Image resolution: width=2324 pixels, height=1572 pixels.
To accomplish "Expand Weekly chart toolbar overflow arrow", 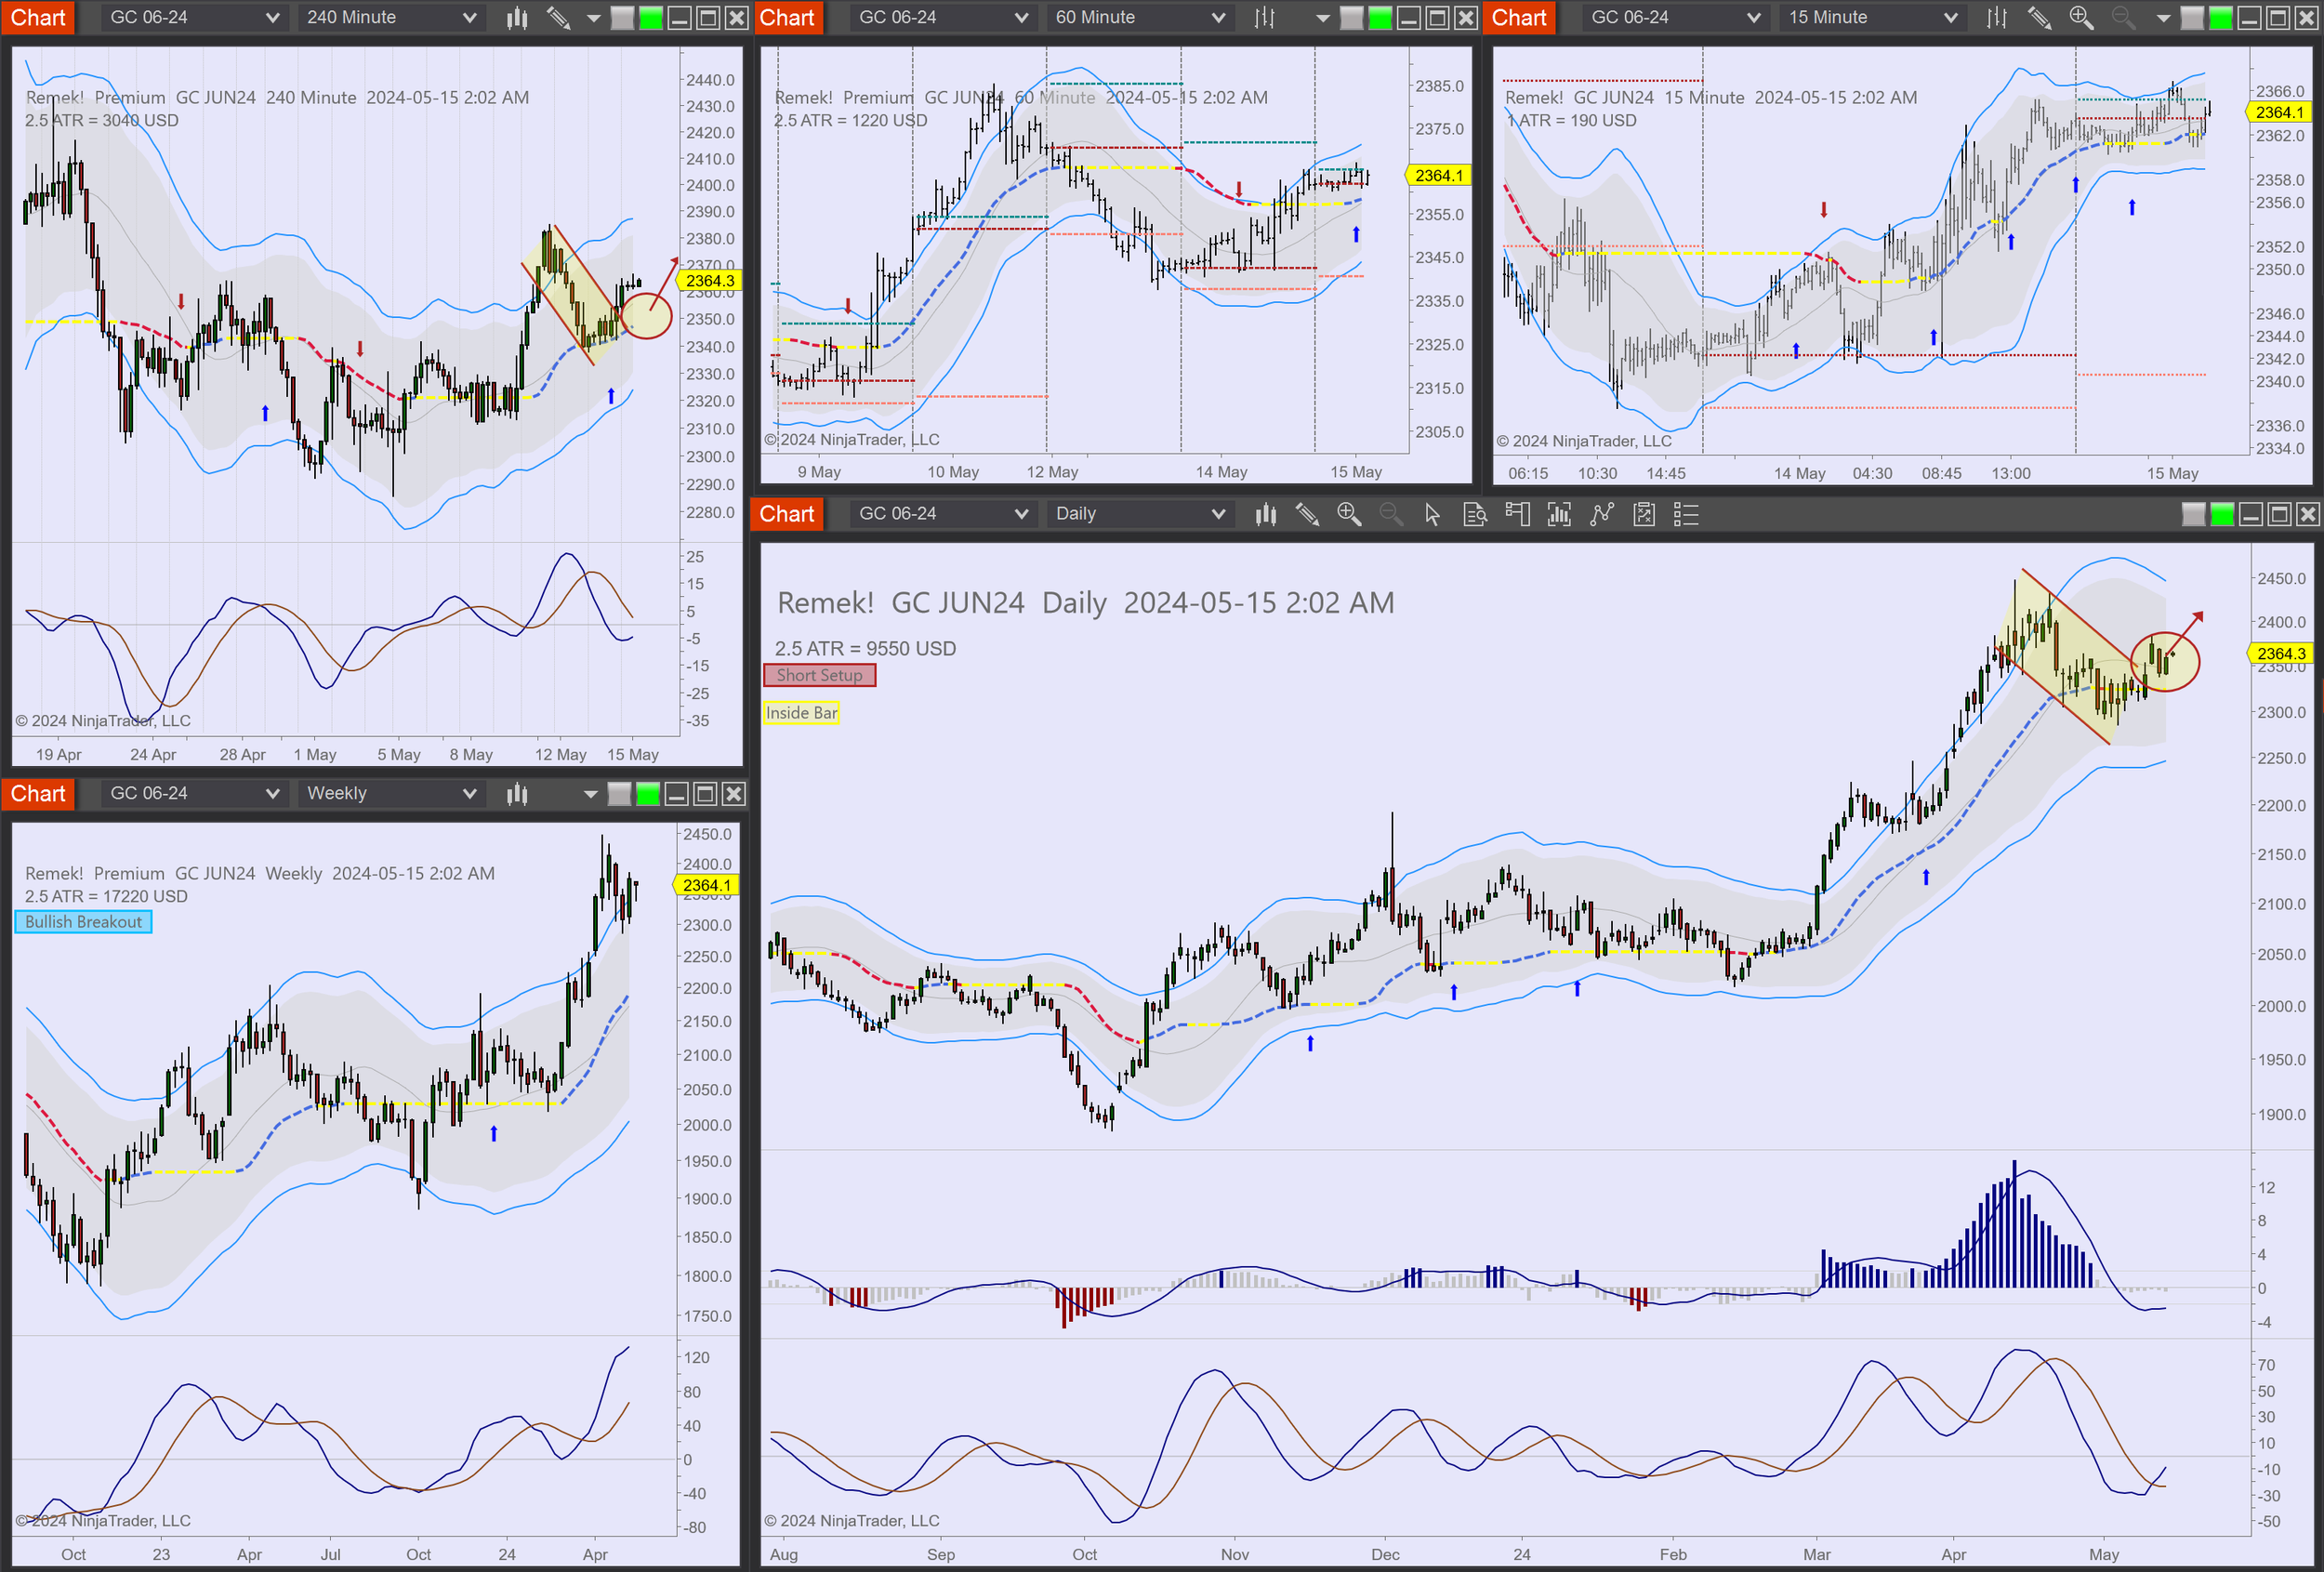I will tap(590, 794).
